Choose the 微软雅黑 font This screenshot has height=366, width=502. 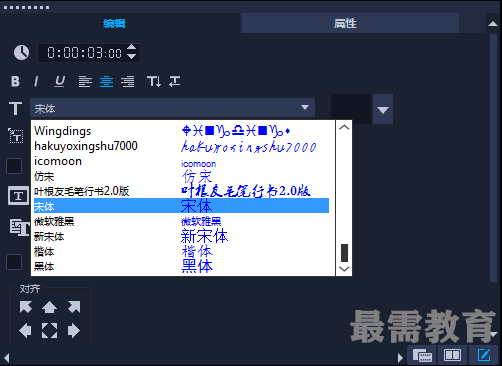click(181, 221)
